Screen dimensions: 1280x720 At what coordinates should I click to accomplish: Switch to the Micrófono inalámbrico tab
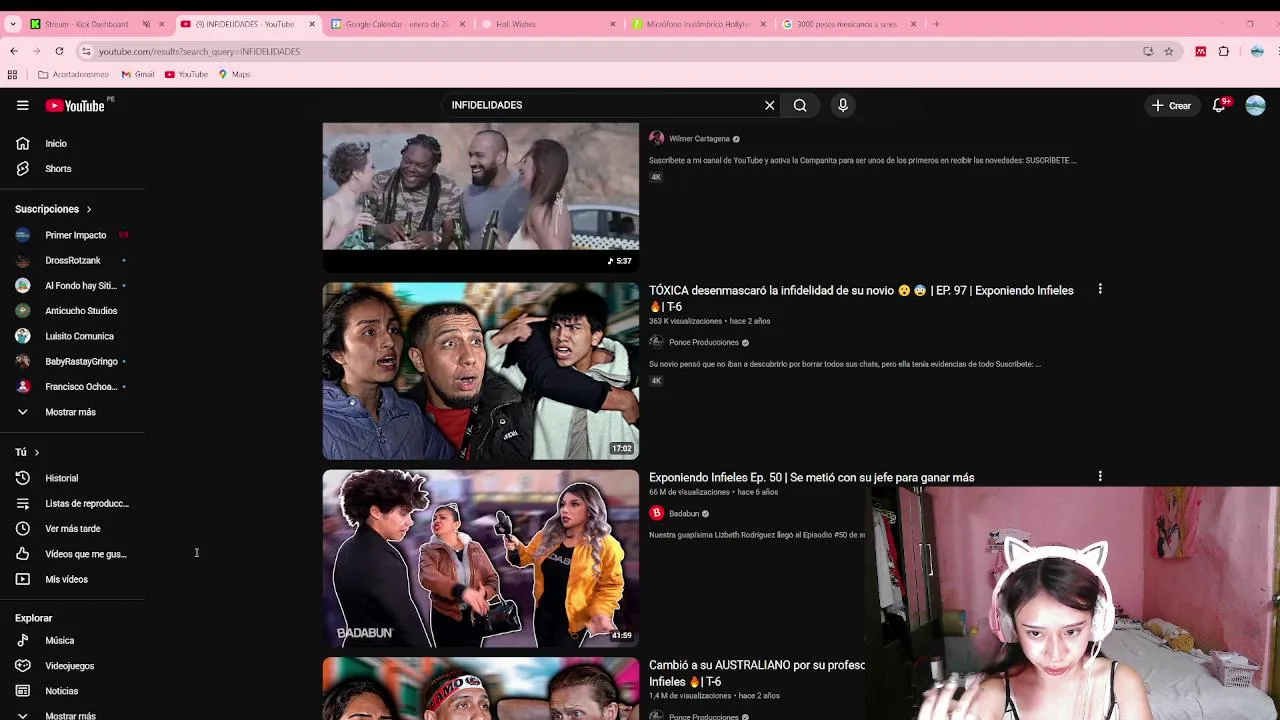(x=698, y=24)
